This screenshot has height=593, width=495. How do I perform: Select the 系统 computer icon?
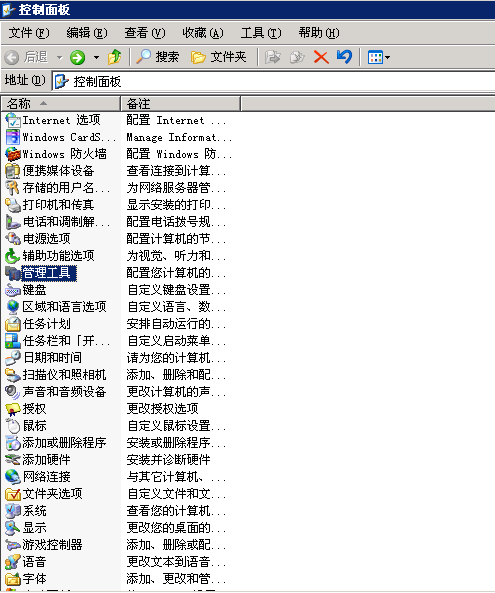click(x=12, y=511)
